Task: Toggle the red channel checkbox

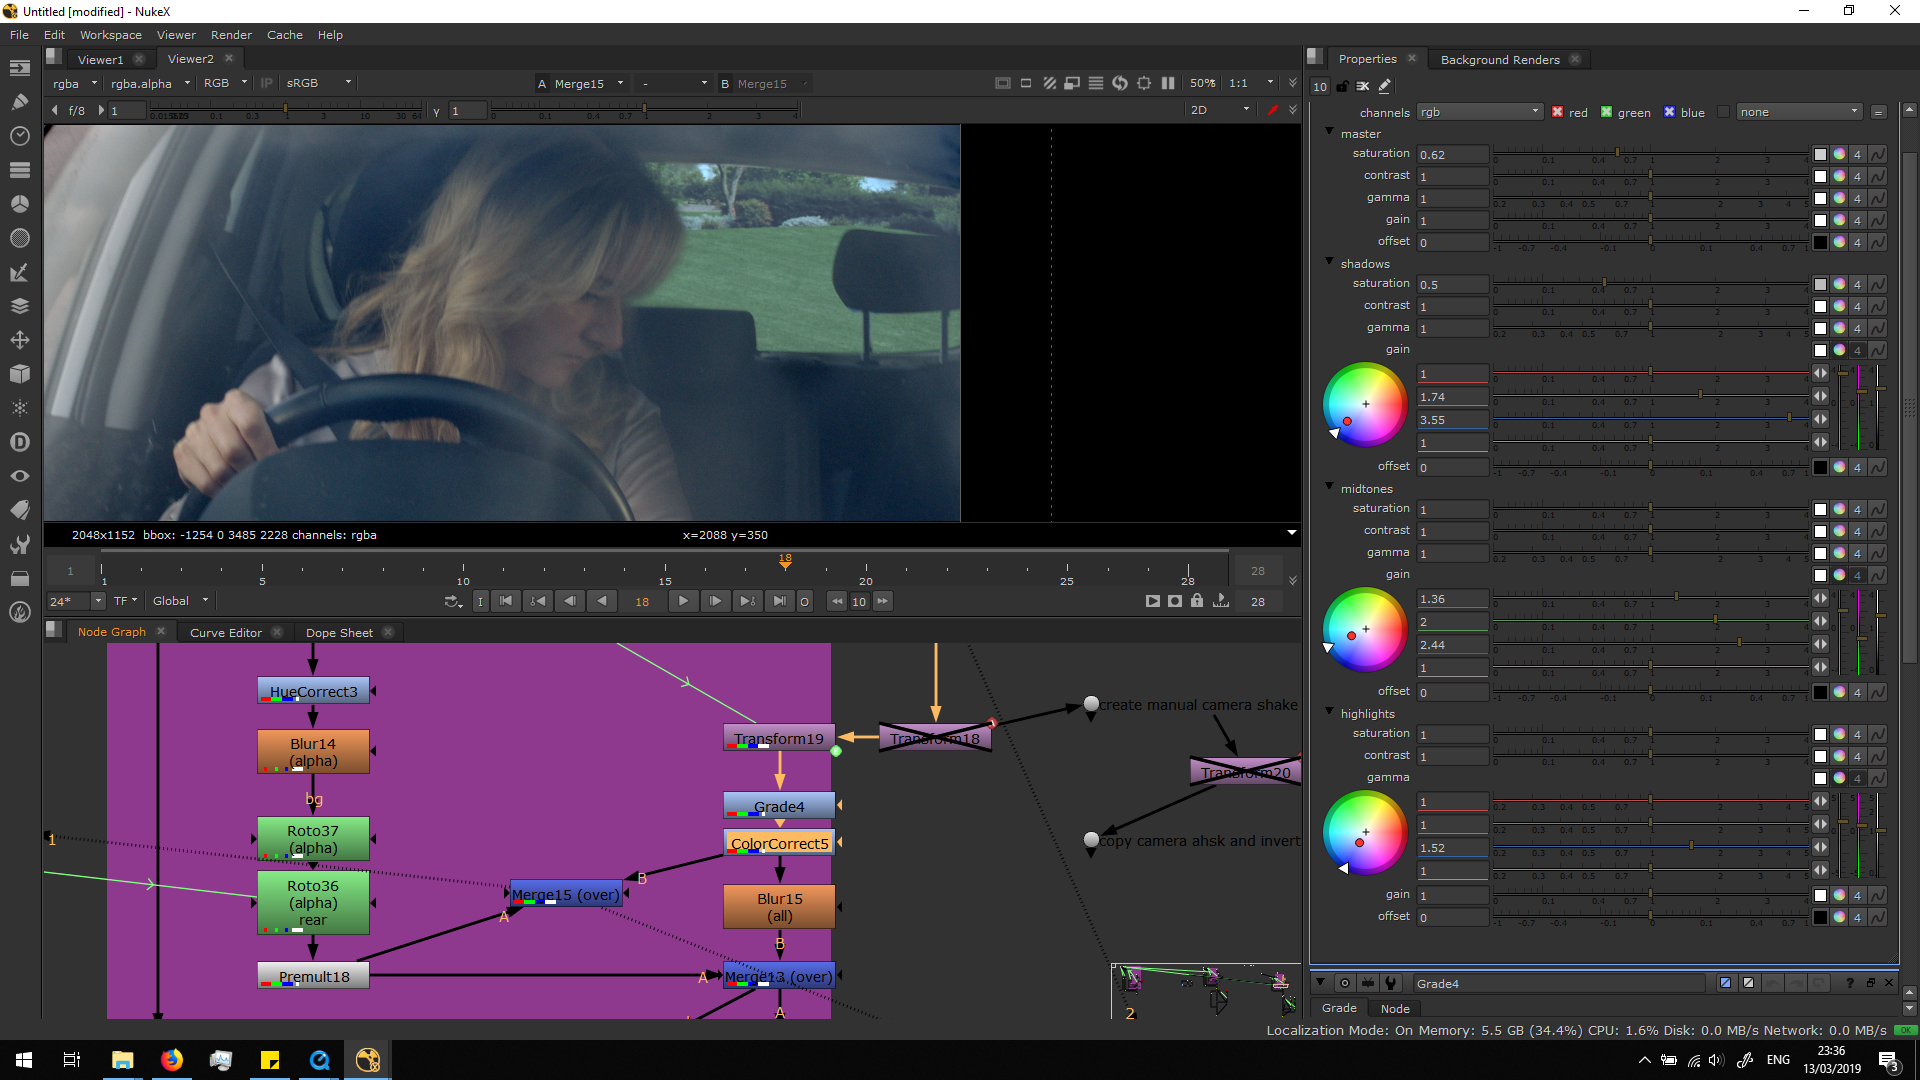Action: [1557, 112]
